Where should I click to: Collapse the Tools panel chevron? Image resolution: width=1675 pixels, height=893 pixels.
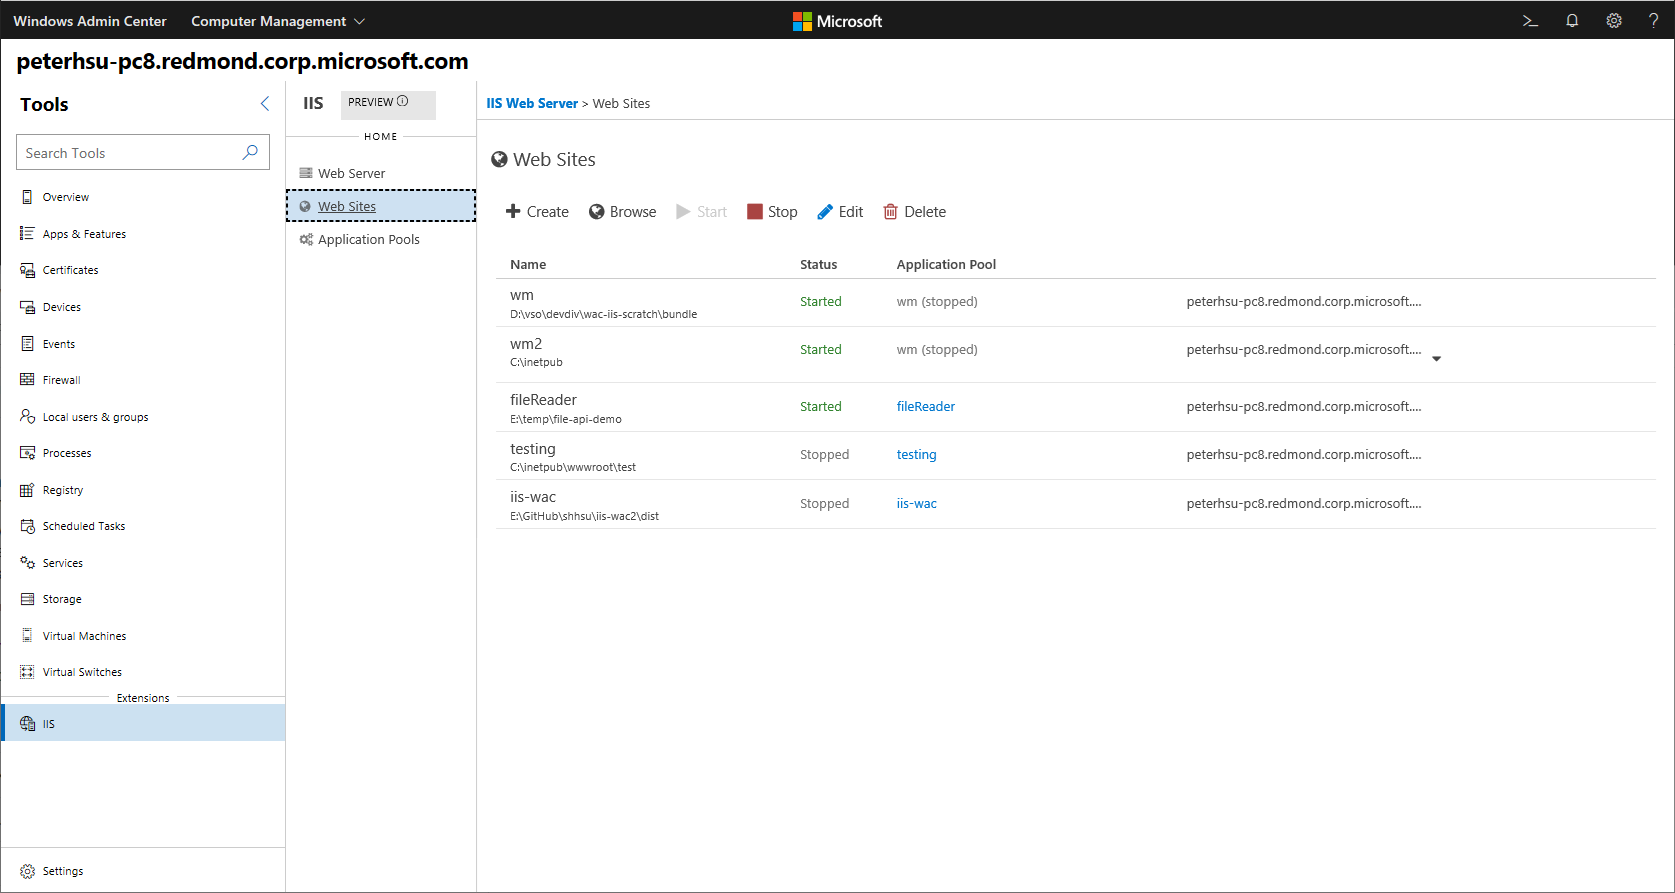point(265,104)
